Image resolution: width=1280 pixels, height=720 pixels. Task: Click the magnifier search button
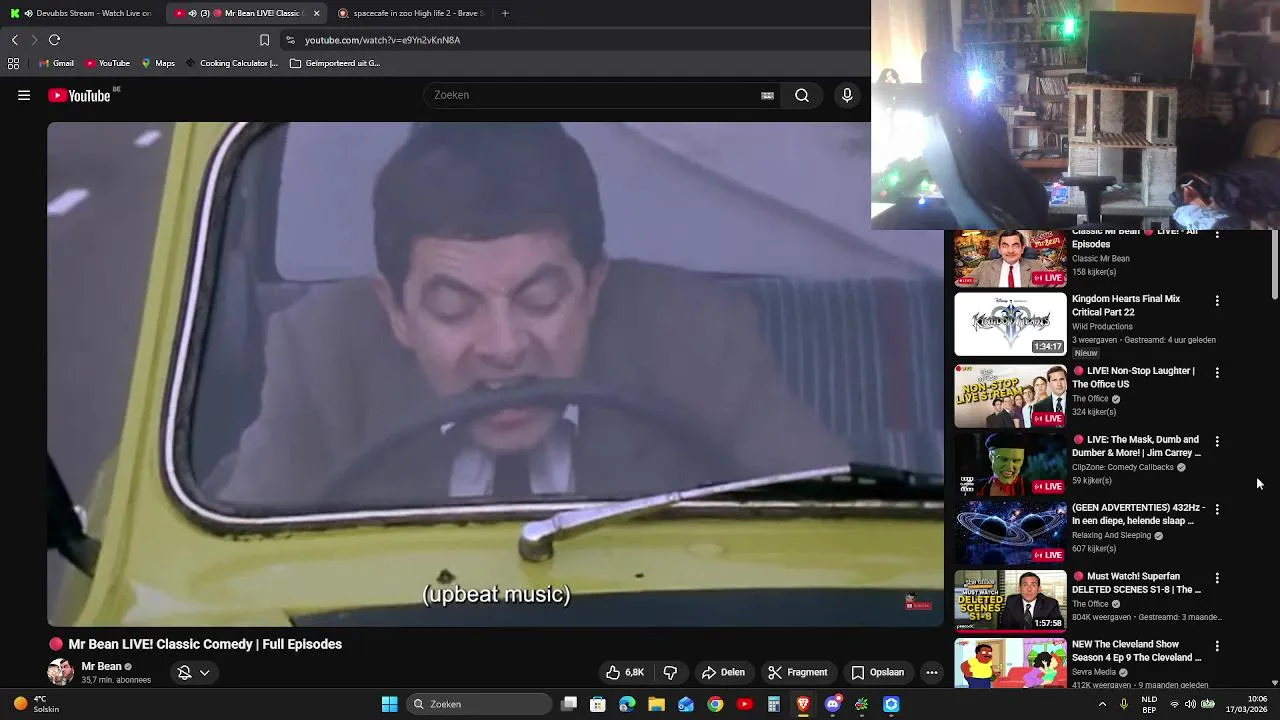coord(802,96)
